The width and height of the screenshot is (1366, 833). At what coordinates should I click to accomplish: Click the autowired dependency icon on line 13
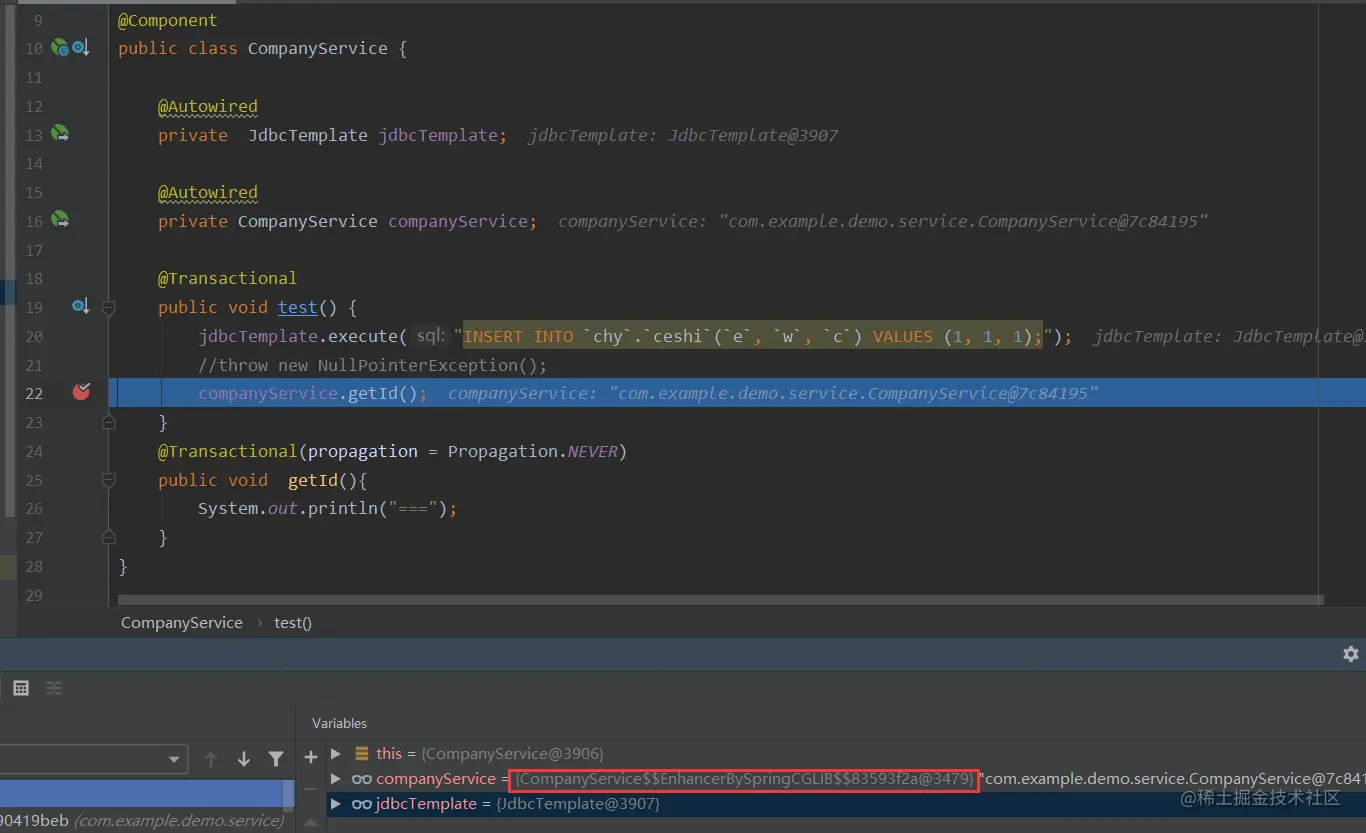(60, 133)
